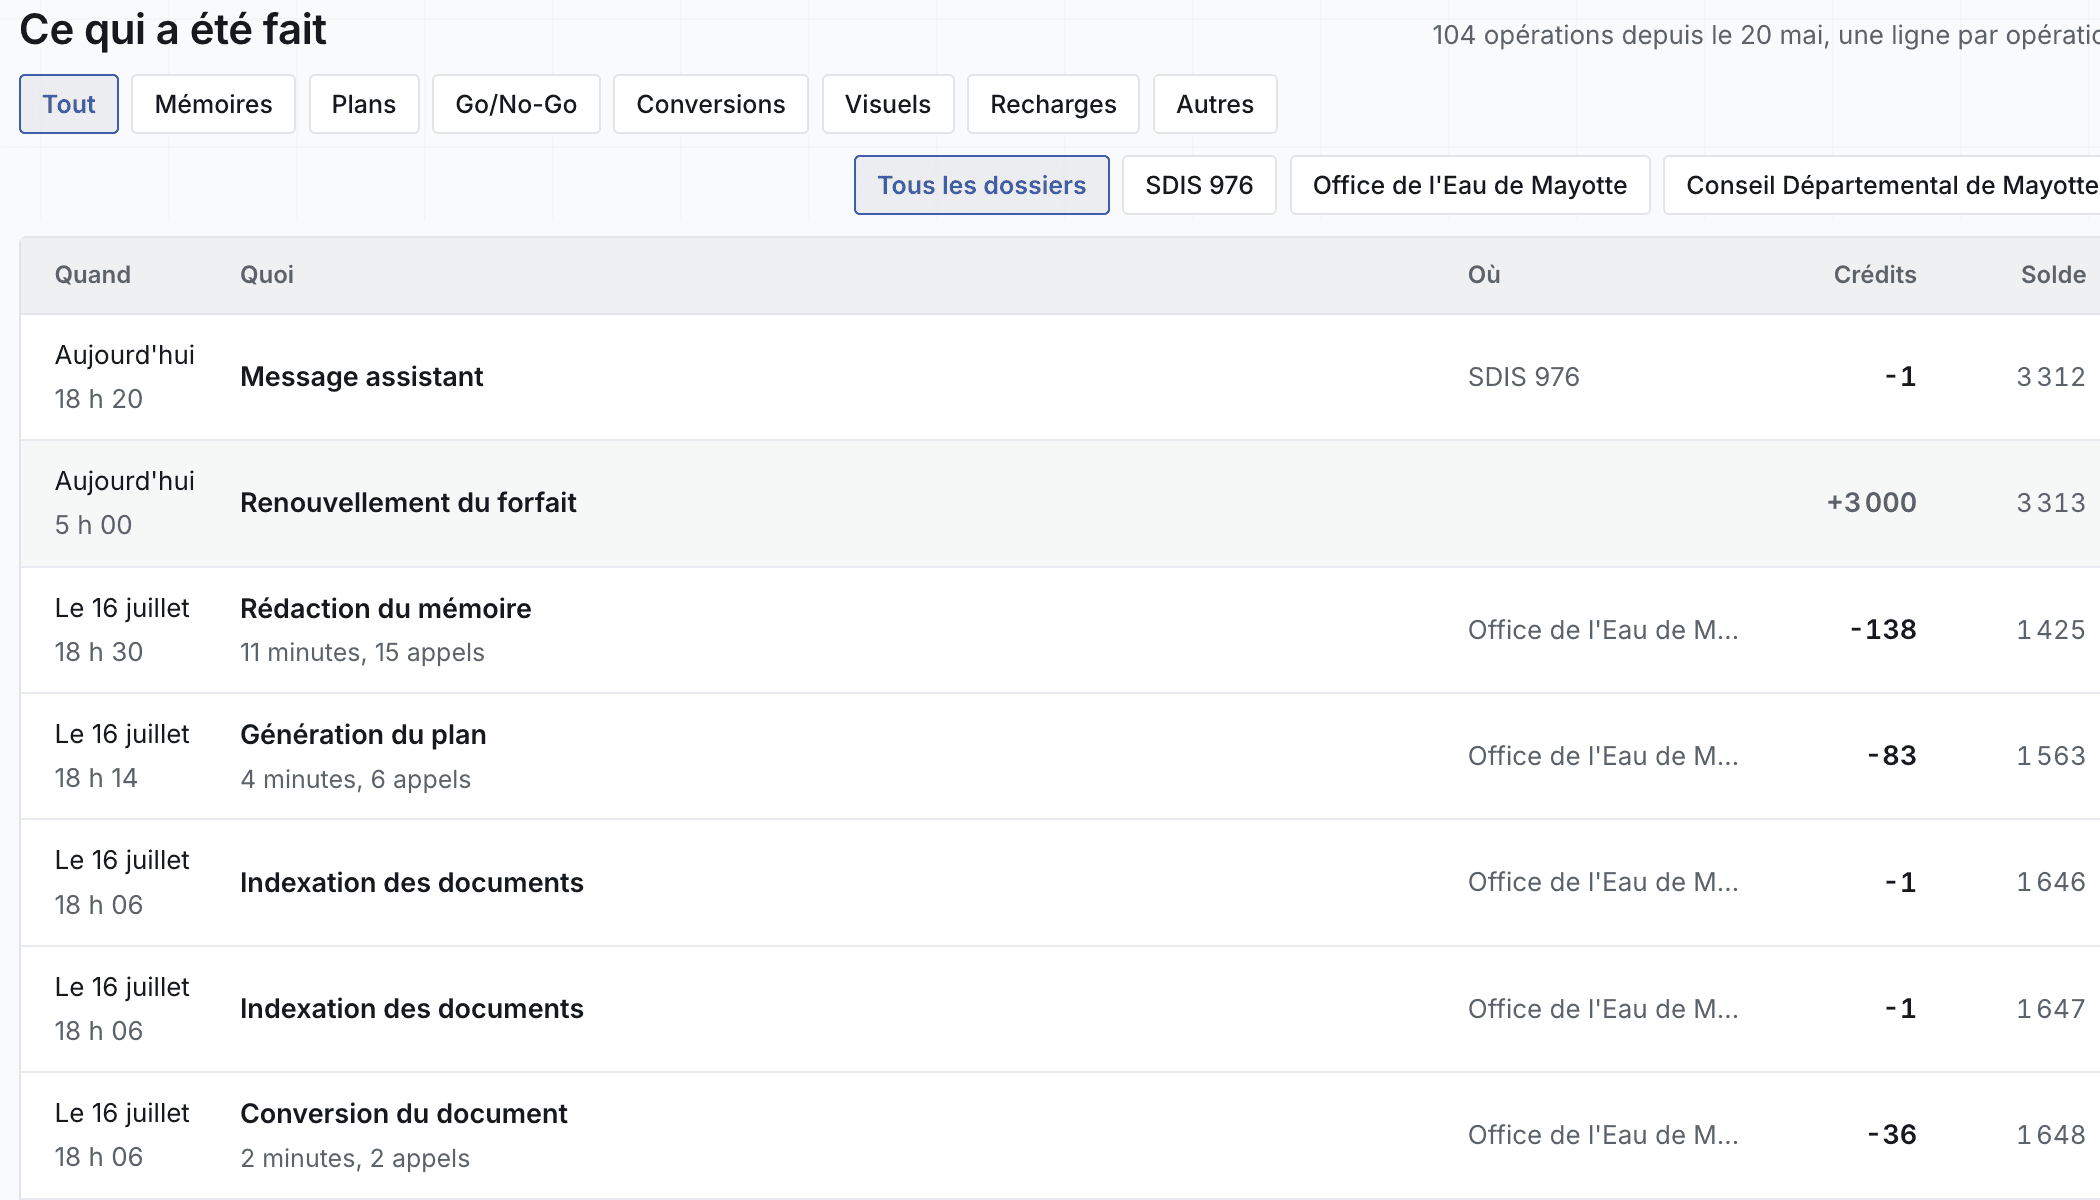The width and height of the screenshot is (2100, 1200).
Task: Filter the list by Conversions
Action: [711, 104]
